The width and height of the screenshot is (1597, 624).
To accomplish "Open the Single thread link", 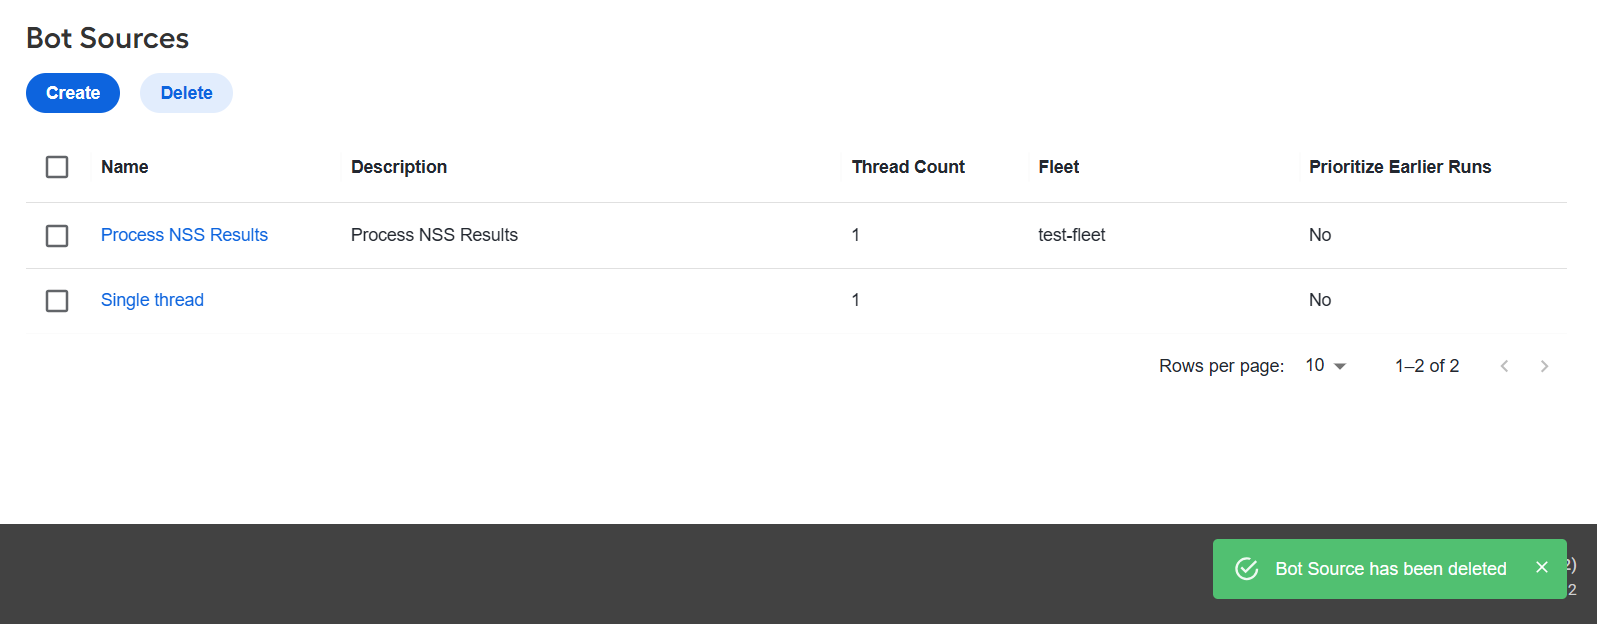I will click(x=152, y=300).
